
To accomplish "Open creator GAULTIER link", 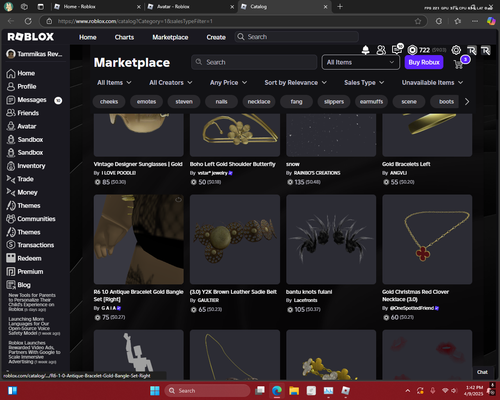I will (208, 300).
